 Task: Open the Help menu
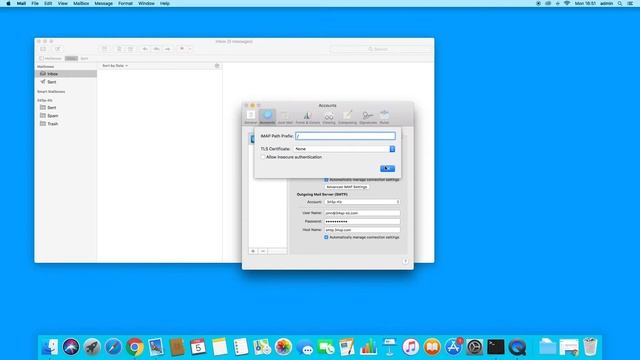click(164, 3)
